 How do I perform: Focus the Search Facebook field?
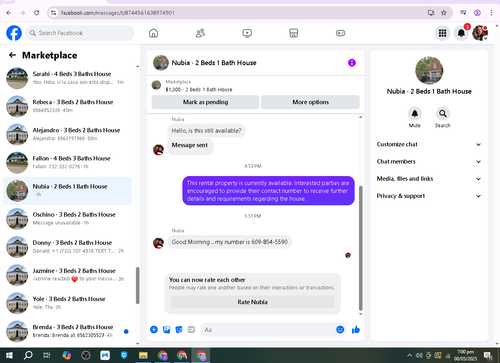pos(80,33)
